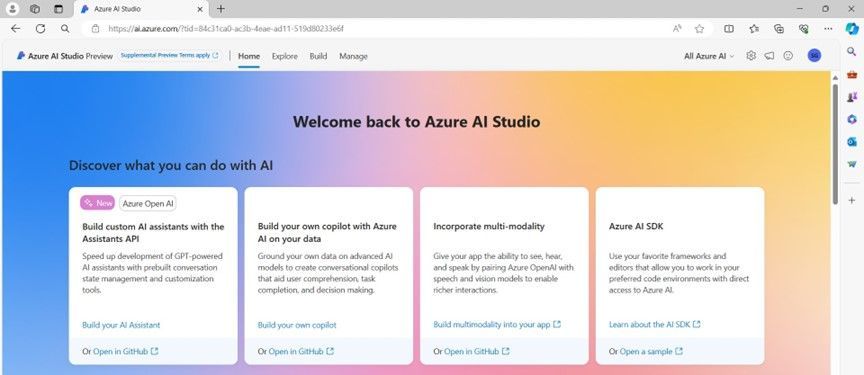Open the favorites list icon

(x=754, y=29)
